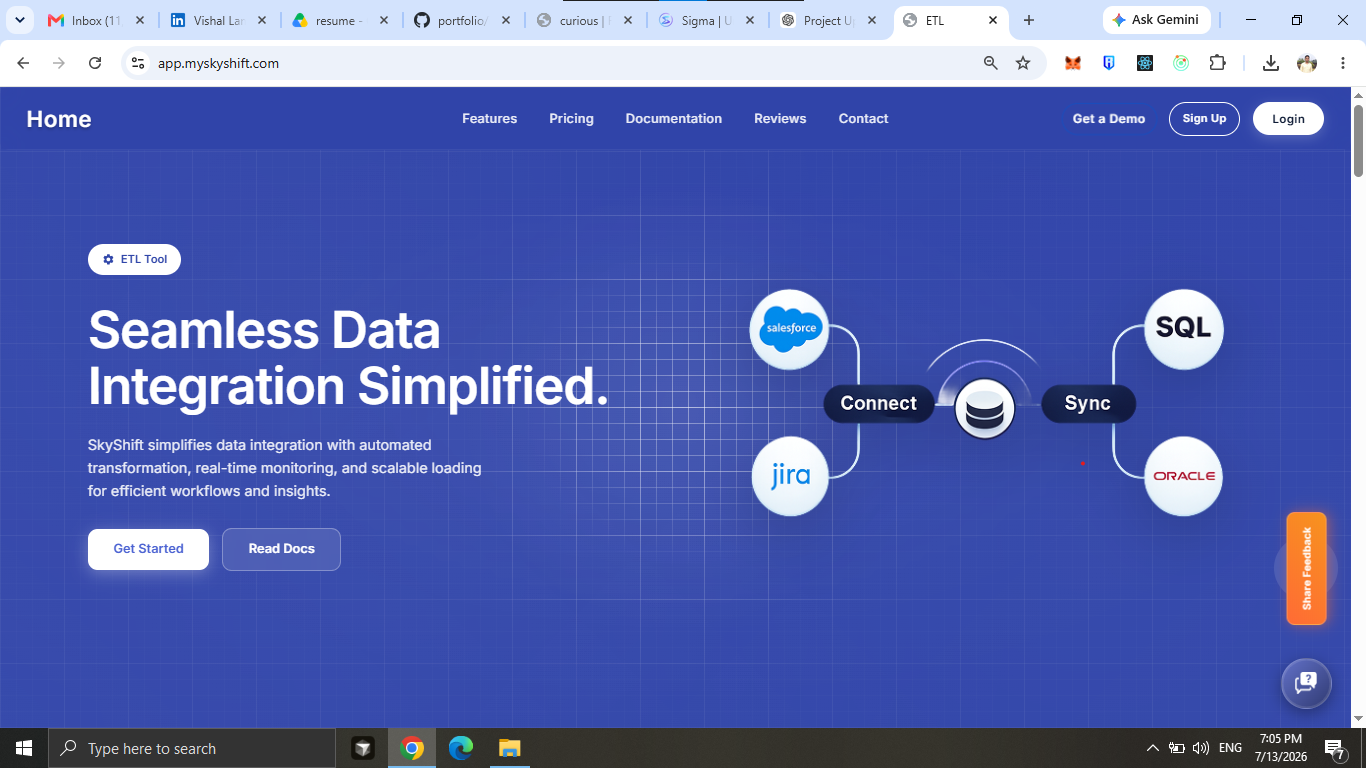
Task: Open the Pricing nav item
Action: coord(571,118)
